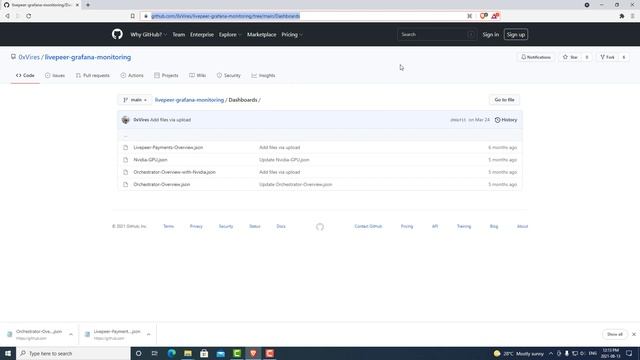Open file icon for Livepeer-Payments-Overview.json
The height and width of the screenshot is (360, 640).
[x=126, y=147]
